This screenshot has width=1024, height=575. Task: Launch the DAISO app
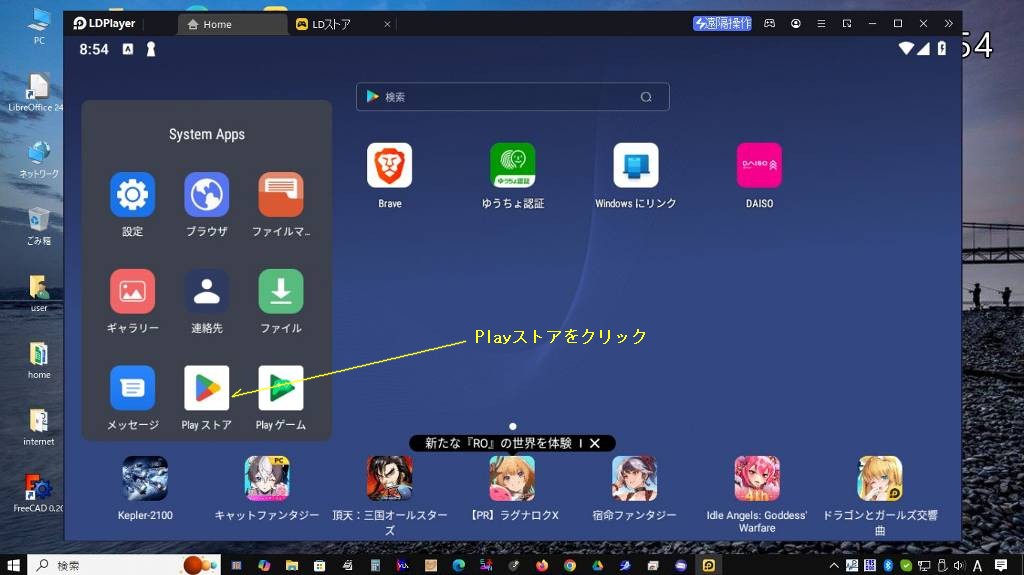(759, 165)
